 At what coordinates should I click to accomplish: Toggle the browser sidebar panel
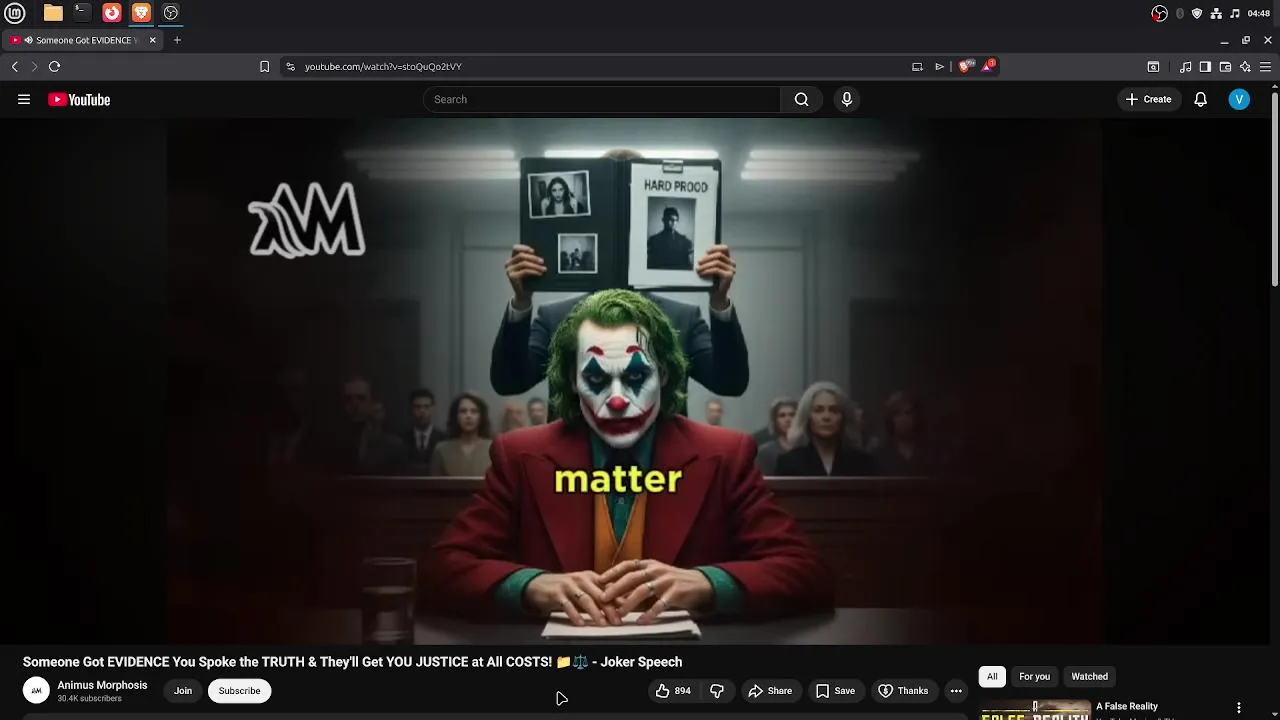(x=1205, y=67)
